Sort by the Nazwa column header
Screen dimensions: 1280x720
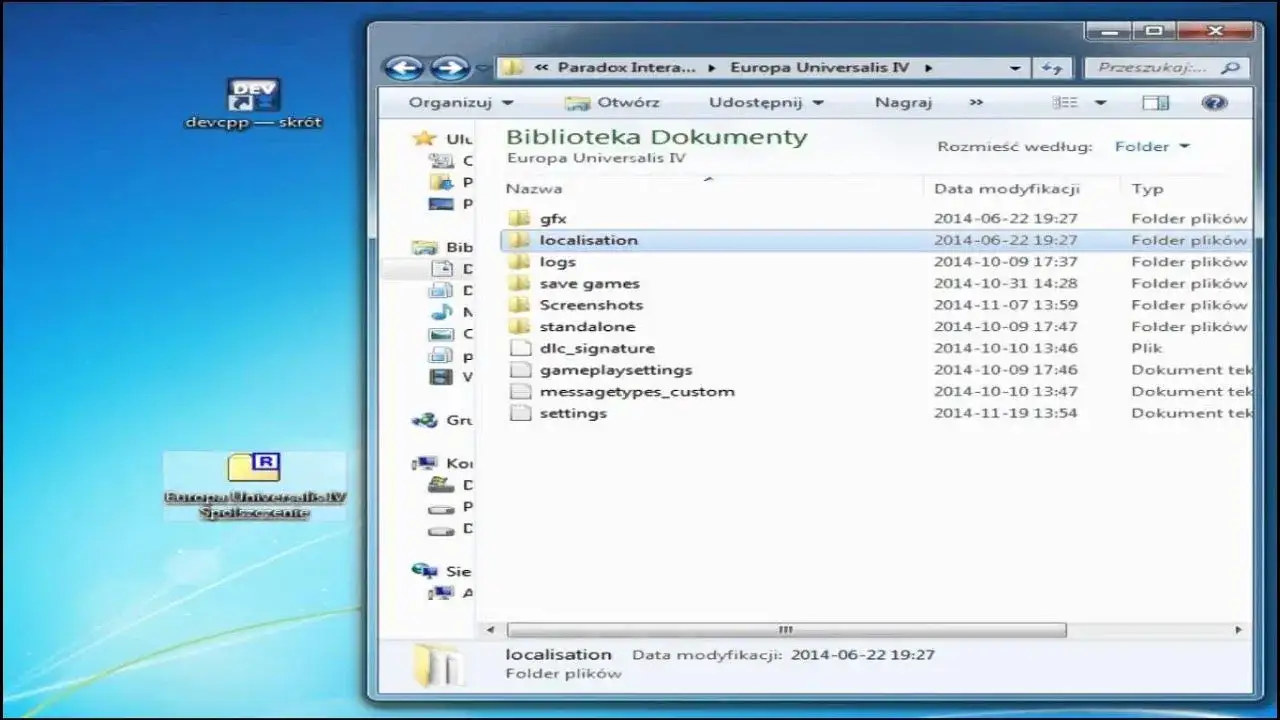click(533, 188)
